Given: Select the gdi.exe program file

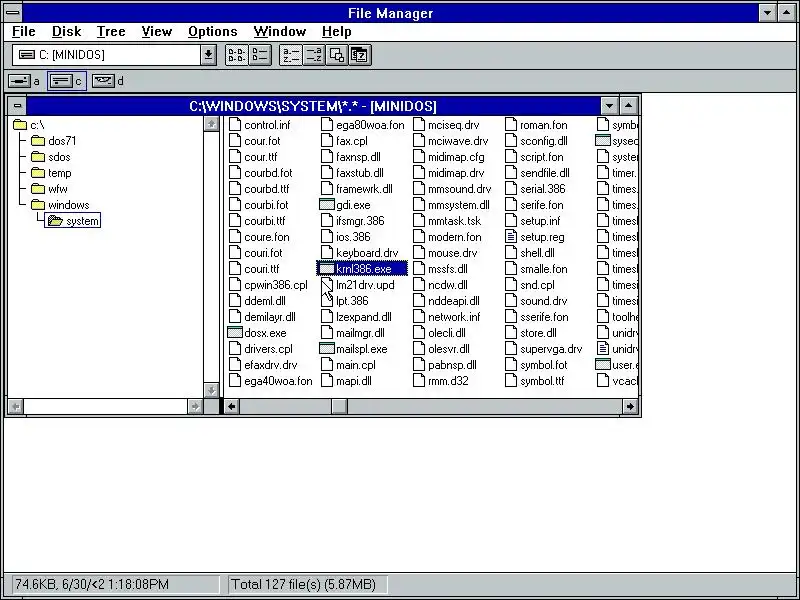Looking at the screenshot, I should 345,205.
